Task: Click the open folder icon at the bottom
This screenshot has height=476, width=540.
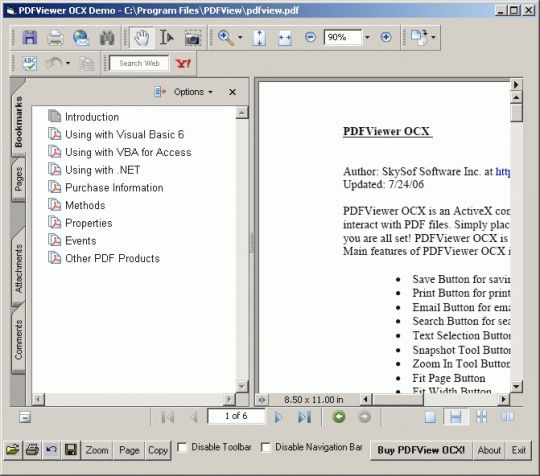Action: click(13, 450)
